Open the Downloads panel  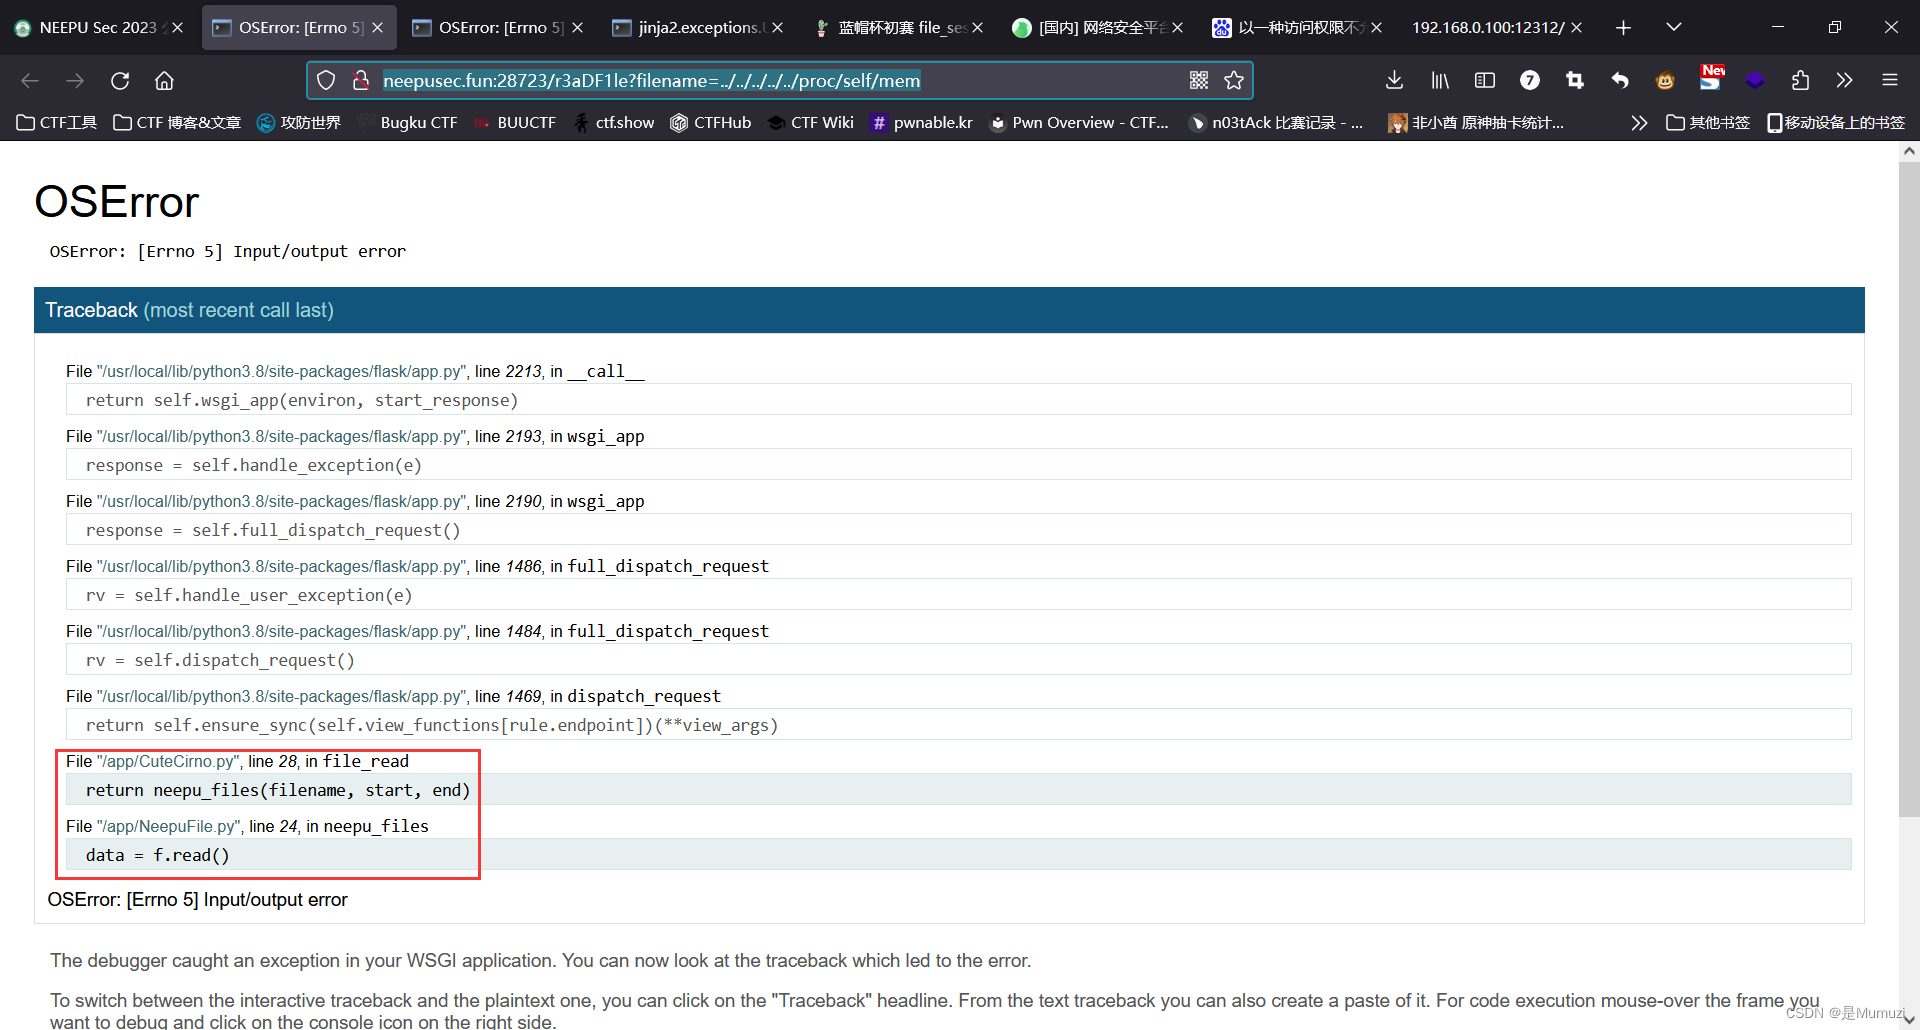1393,80
